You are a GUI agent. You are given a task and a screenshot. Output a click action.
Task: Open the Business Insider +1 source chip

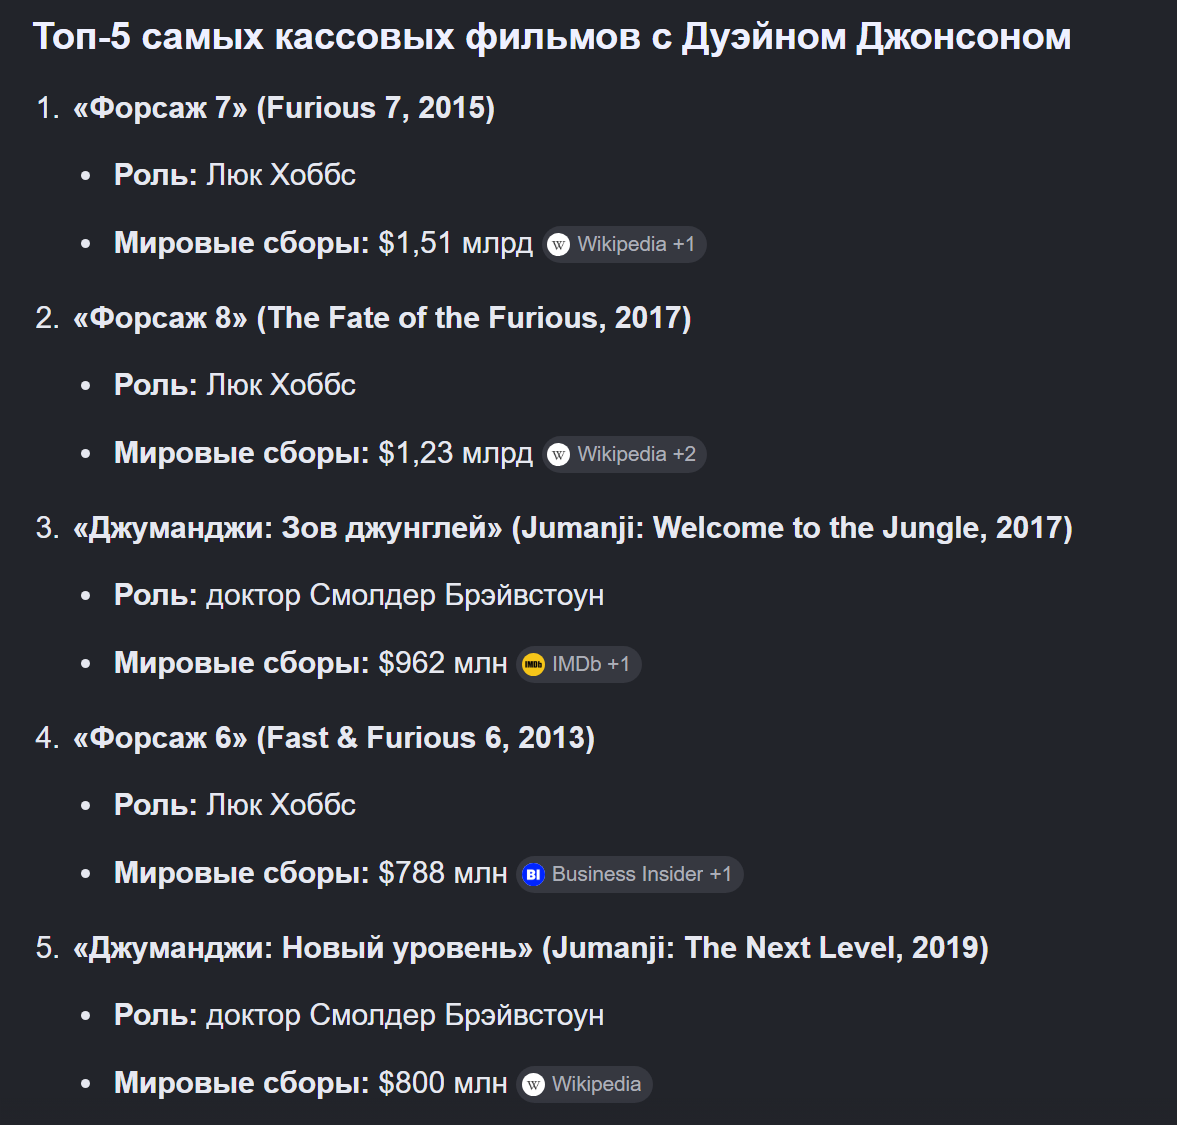tap(630, 875)
